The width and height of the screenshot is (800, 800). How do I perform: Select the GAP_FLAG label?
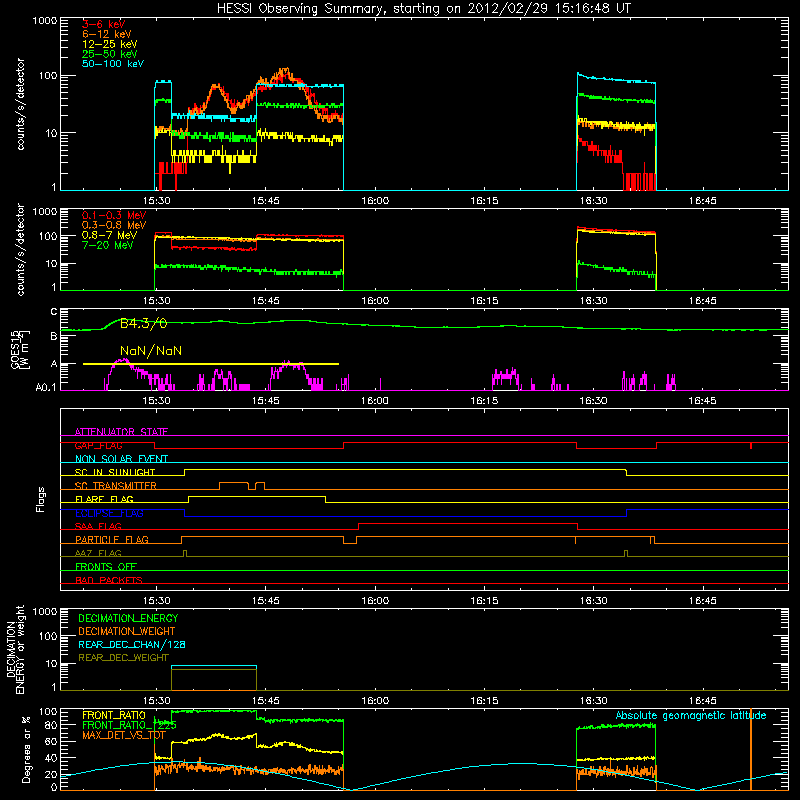pos(98,445)
